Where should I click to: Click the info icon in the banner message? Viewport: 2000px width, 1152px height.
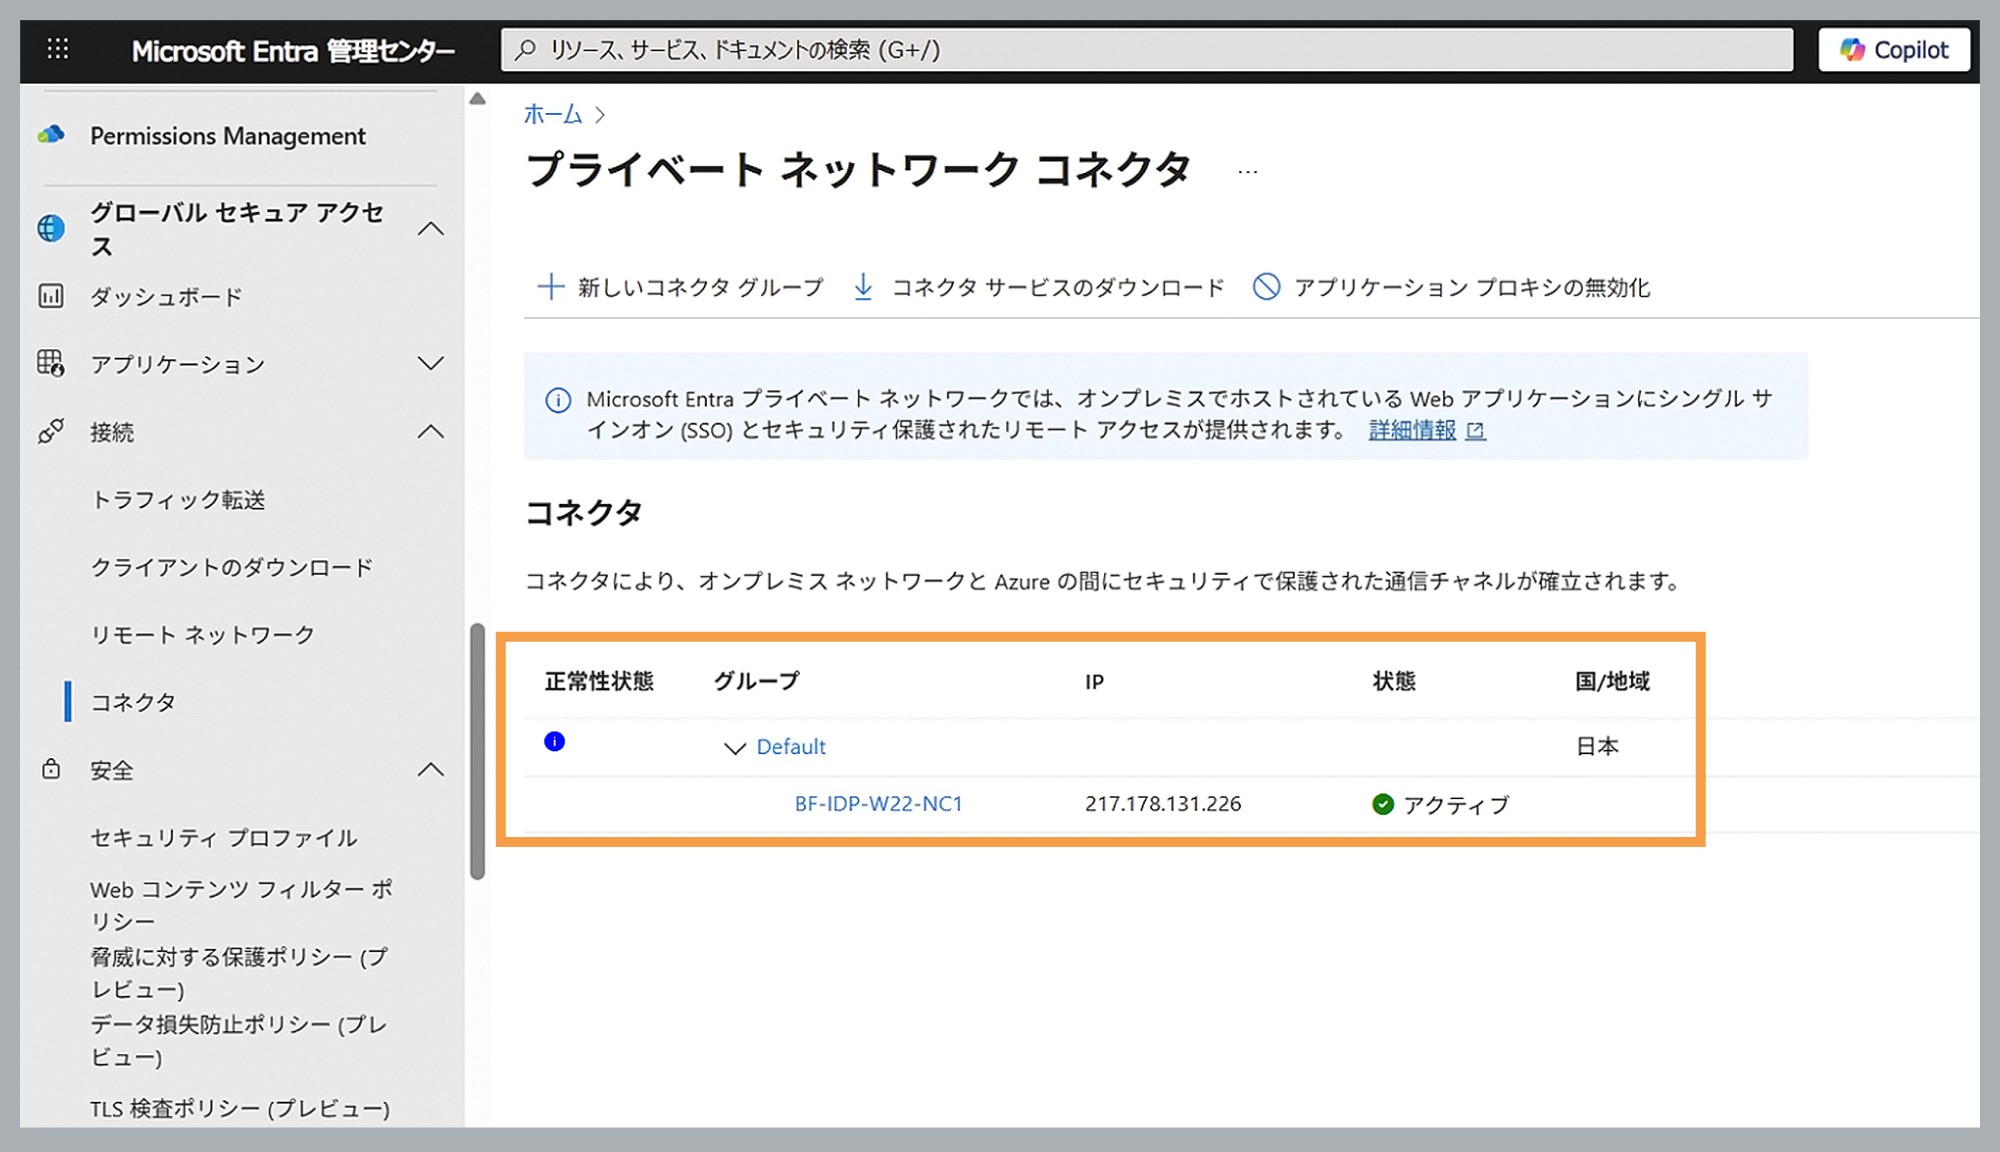pyautogui.click(x=557, y=400)
